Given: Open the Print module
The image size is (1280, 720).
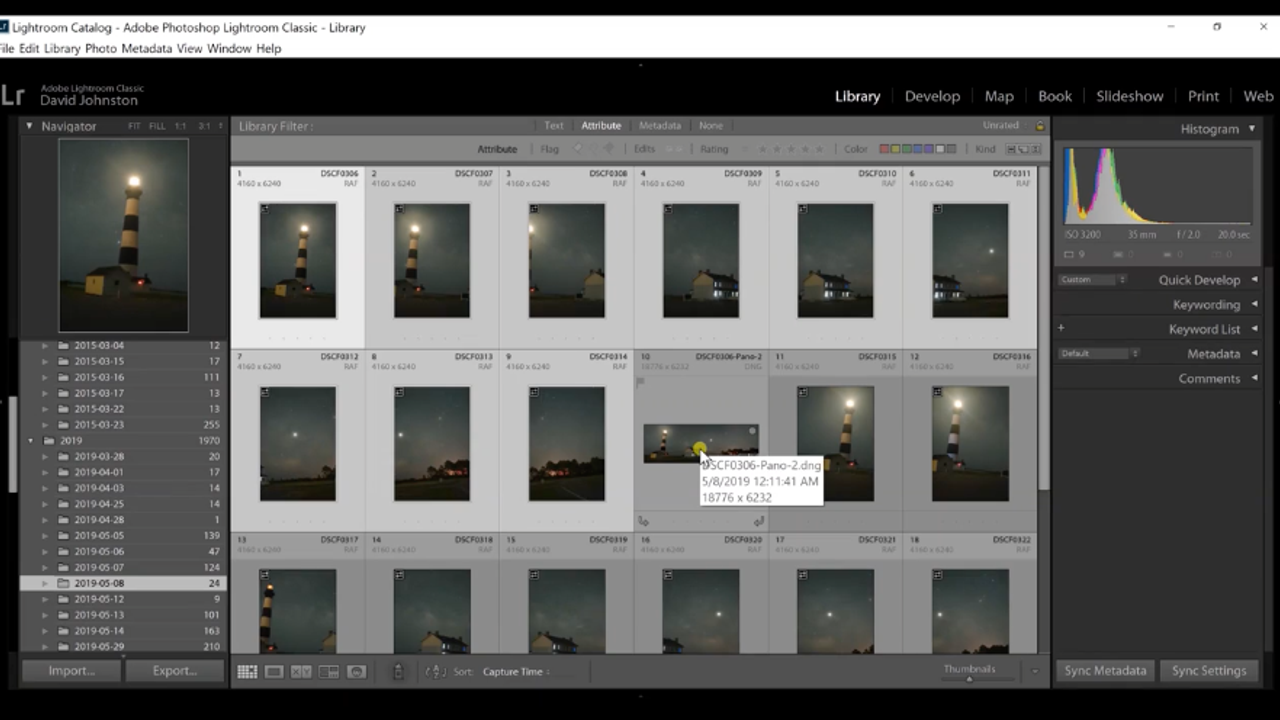Looking at the screenshot, I should (1203, 96).
